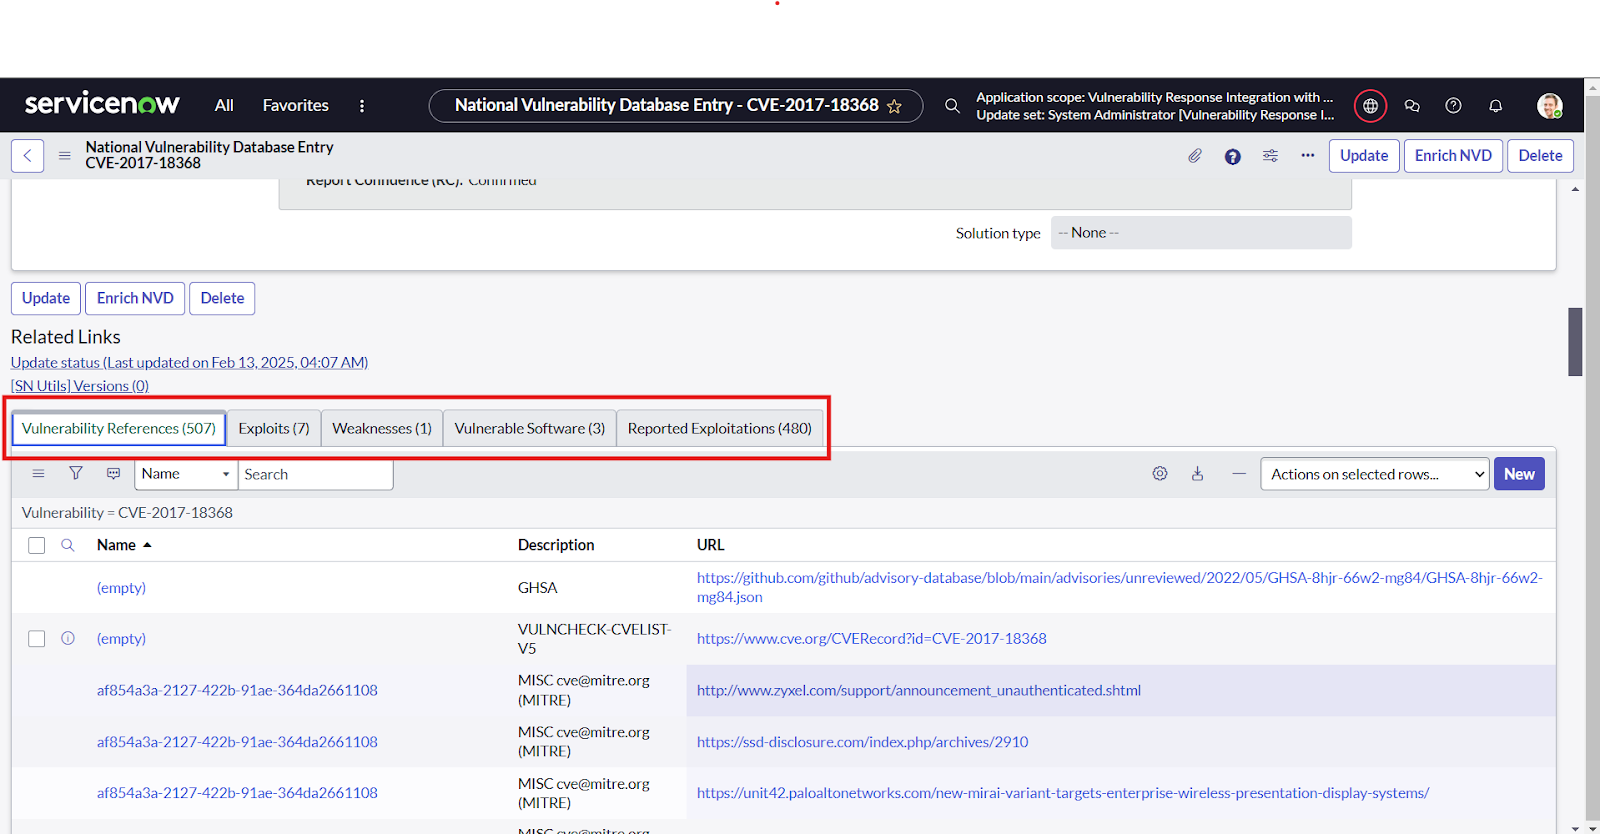Click the header Enrich NVD button
Screen dimensions: 1600x834
(x=1453, y=155)
